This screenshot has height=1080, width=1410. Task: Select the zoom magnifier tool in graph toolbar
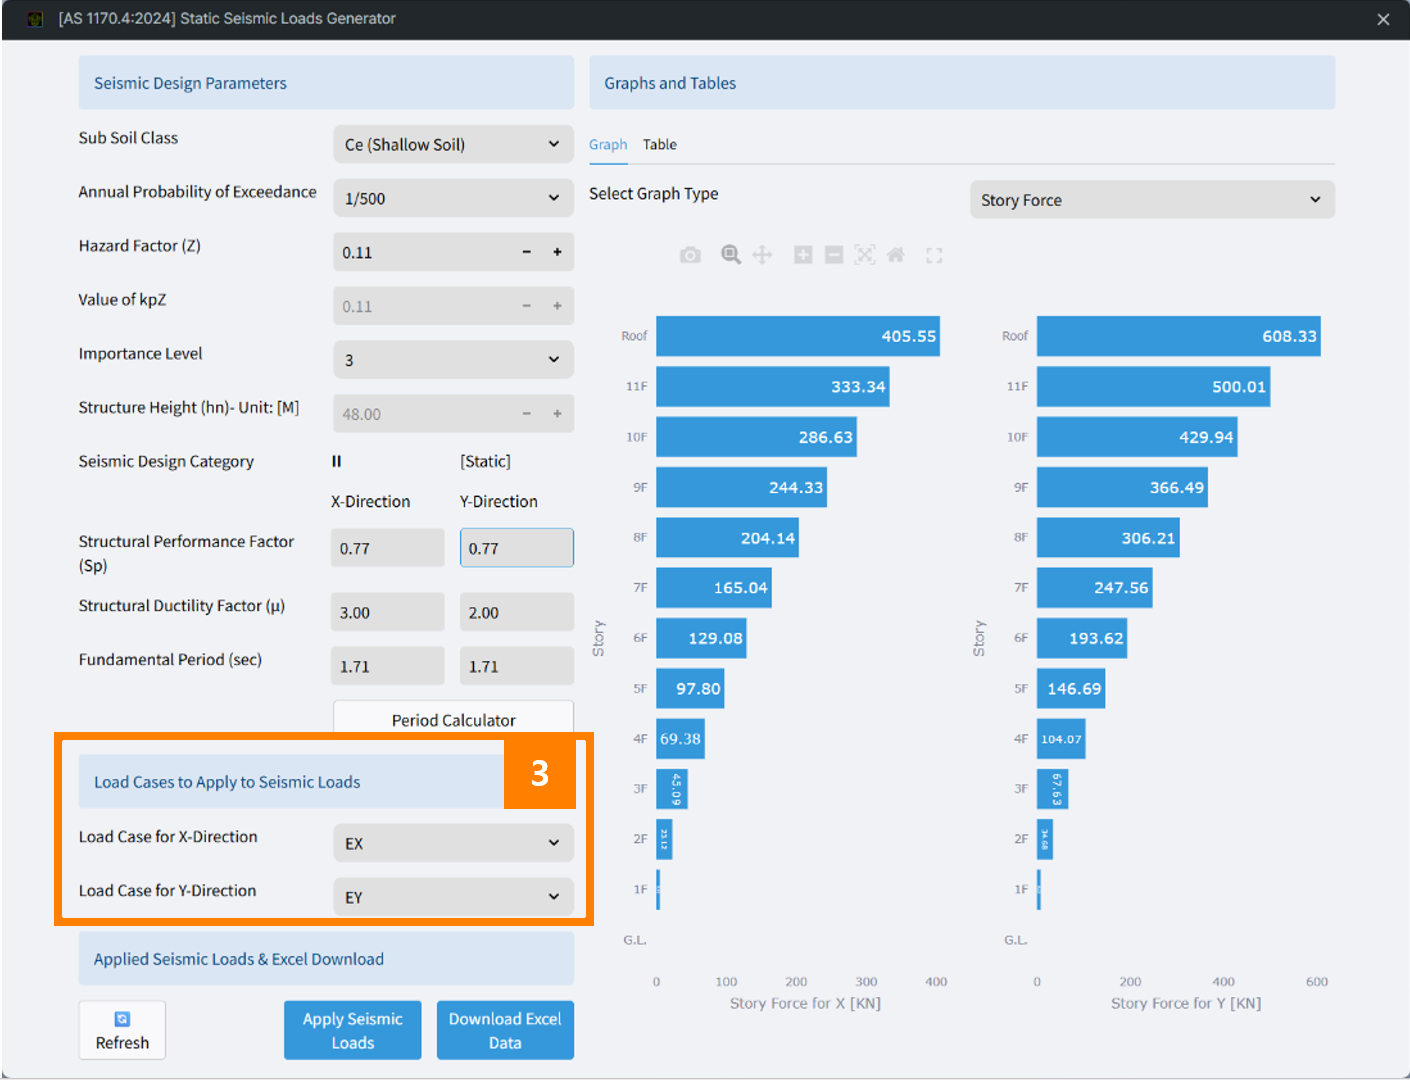(731, 255)
